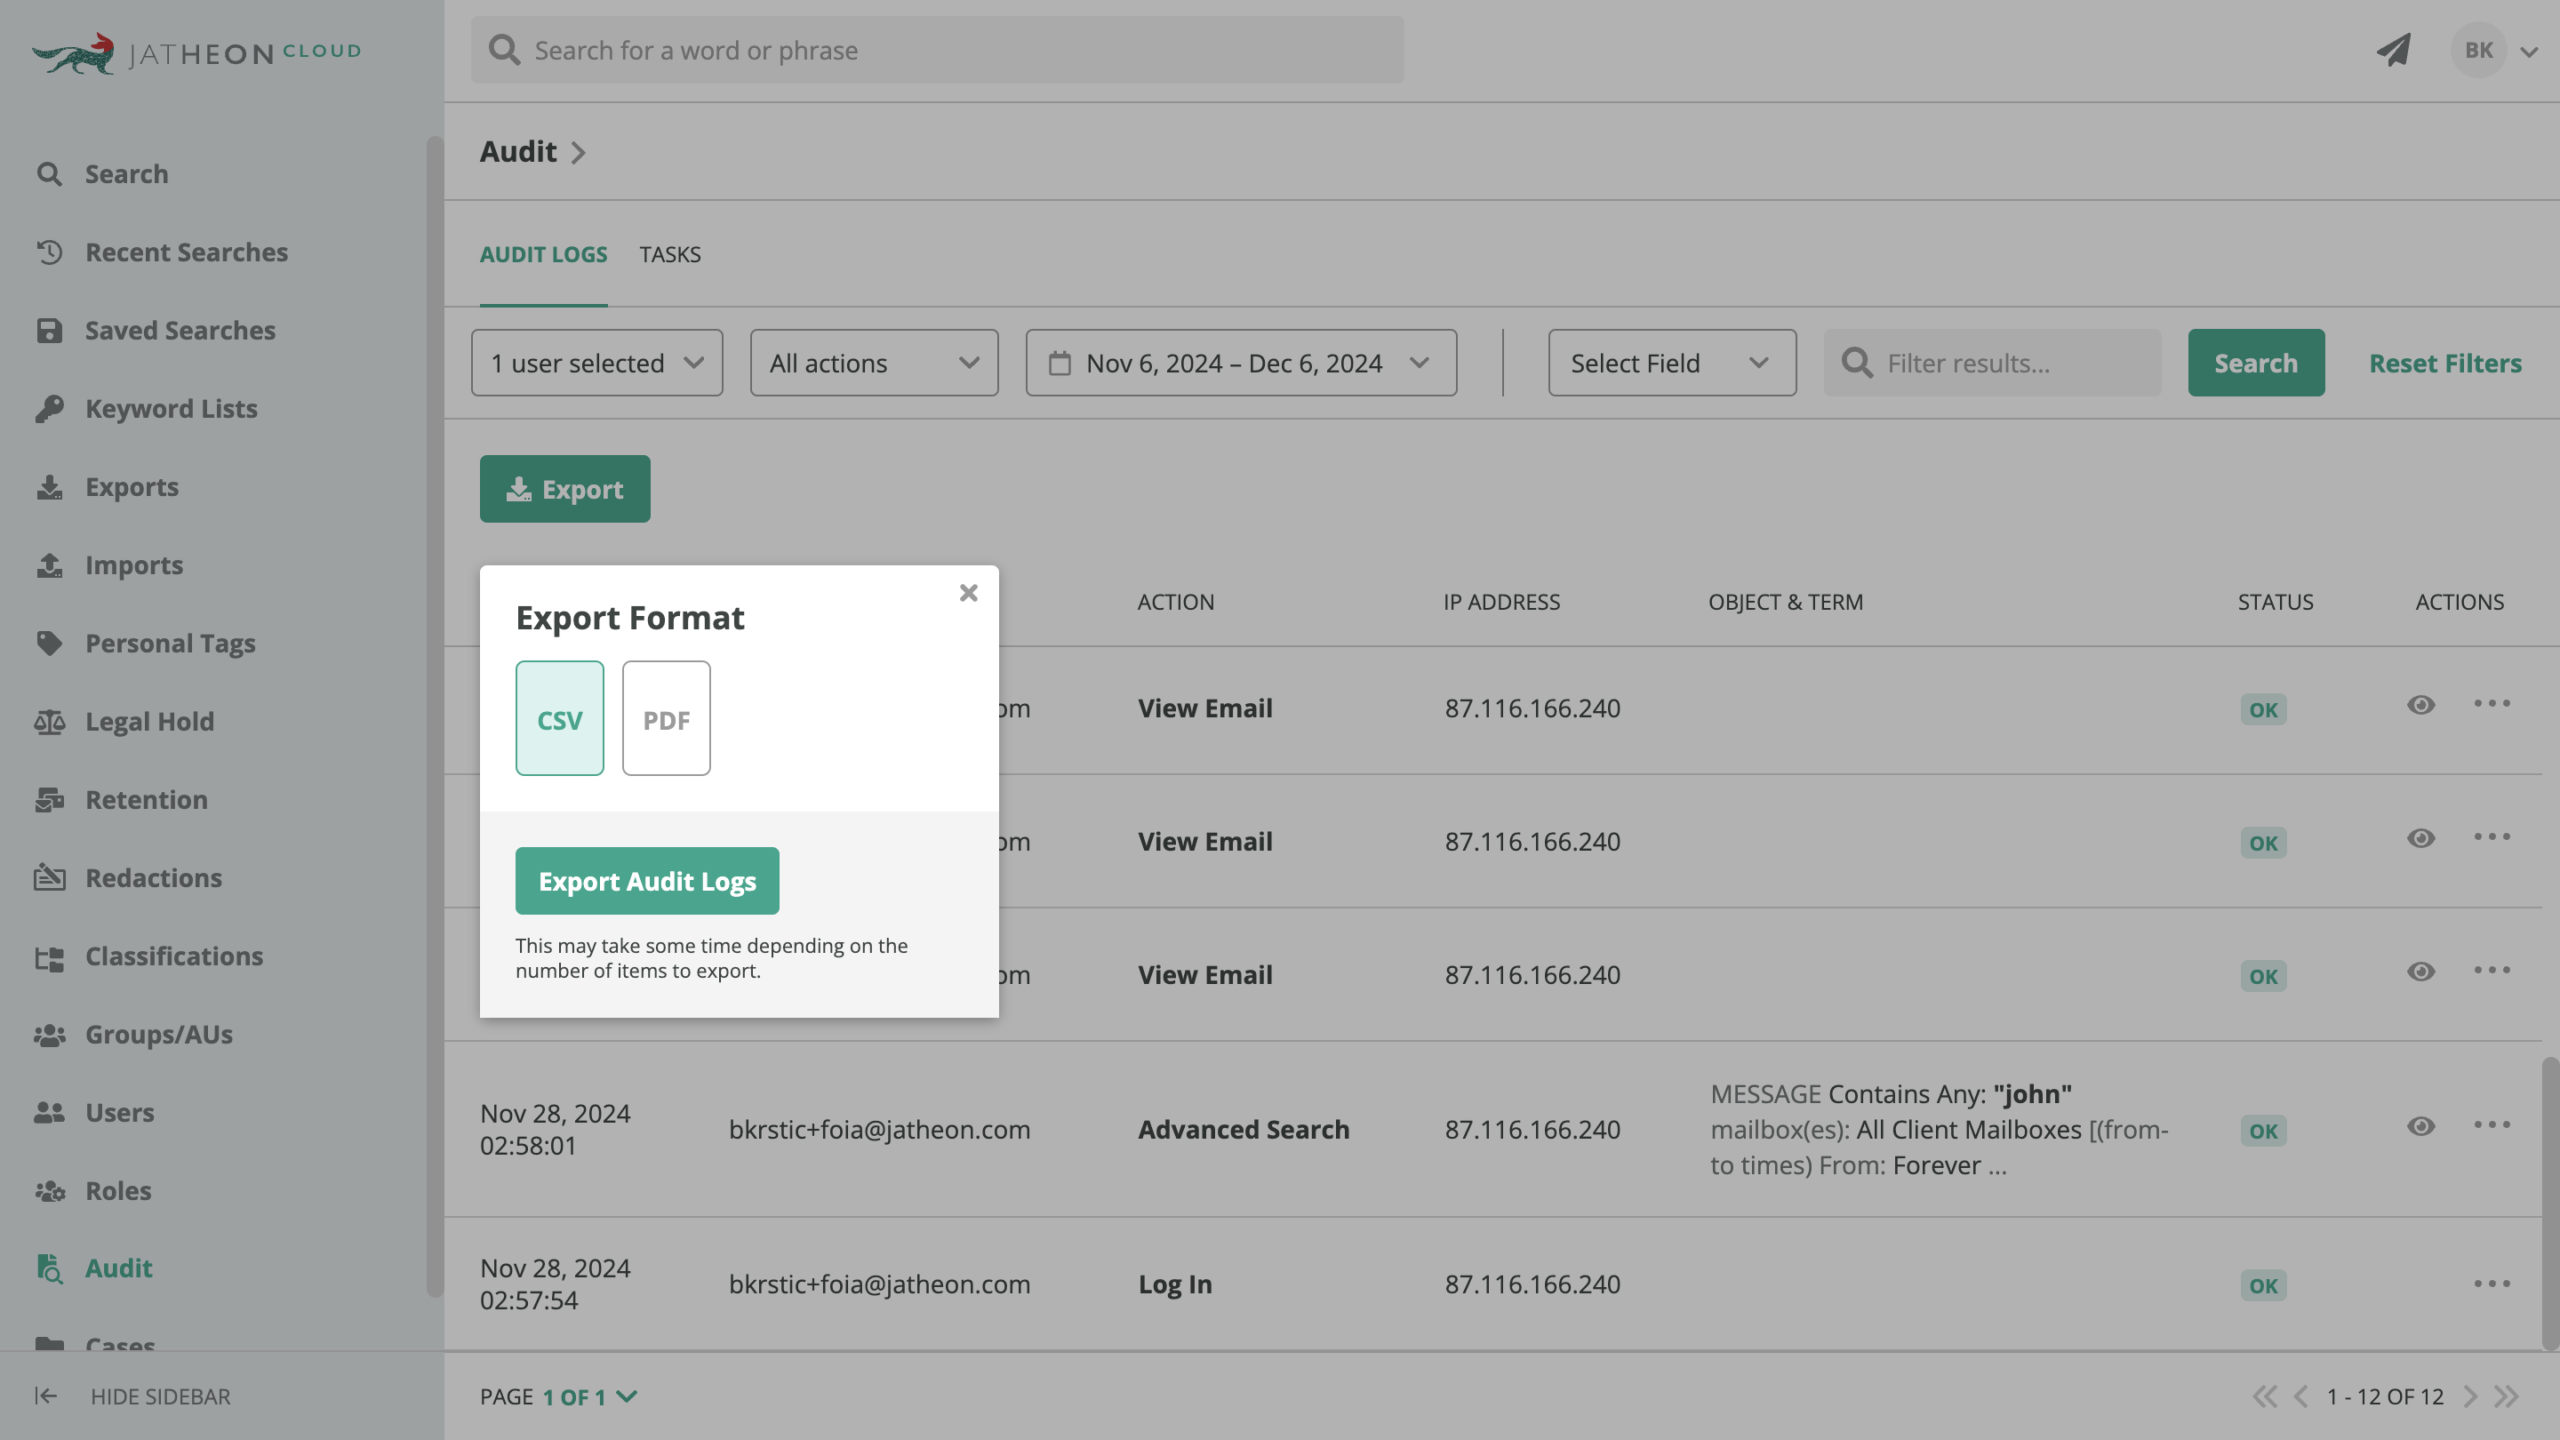The image size is (2560, 1440).
Task: Click the STATUS column header
Action: (x=2275, y=602)
